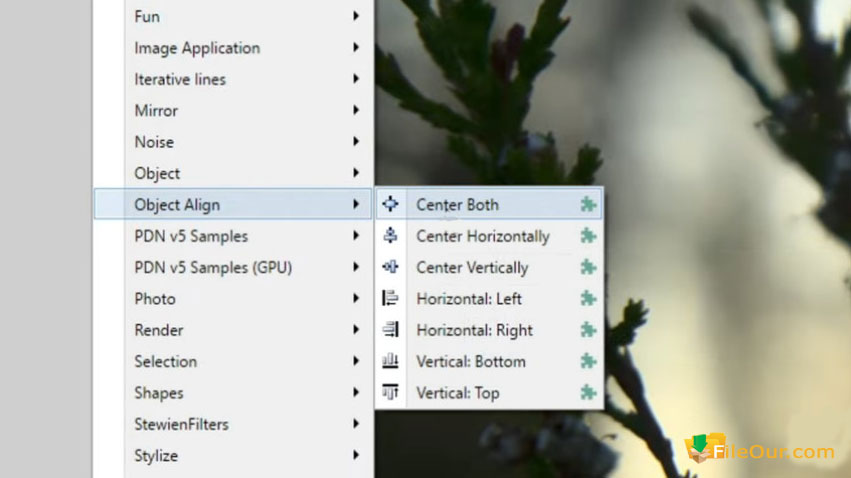Click the puzzle icon beside Horizontal: Right
Viewport: 851px width, 478px height.
point(588,330)
